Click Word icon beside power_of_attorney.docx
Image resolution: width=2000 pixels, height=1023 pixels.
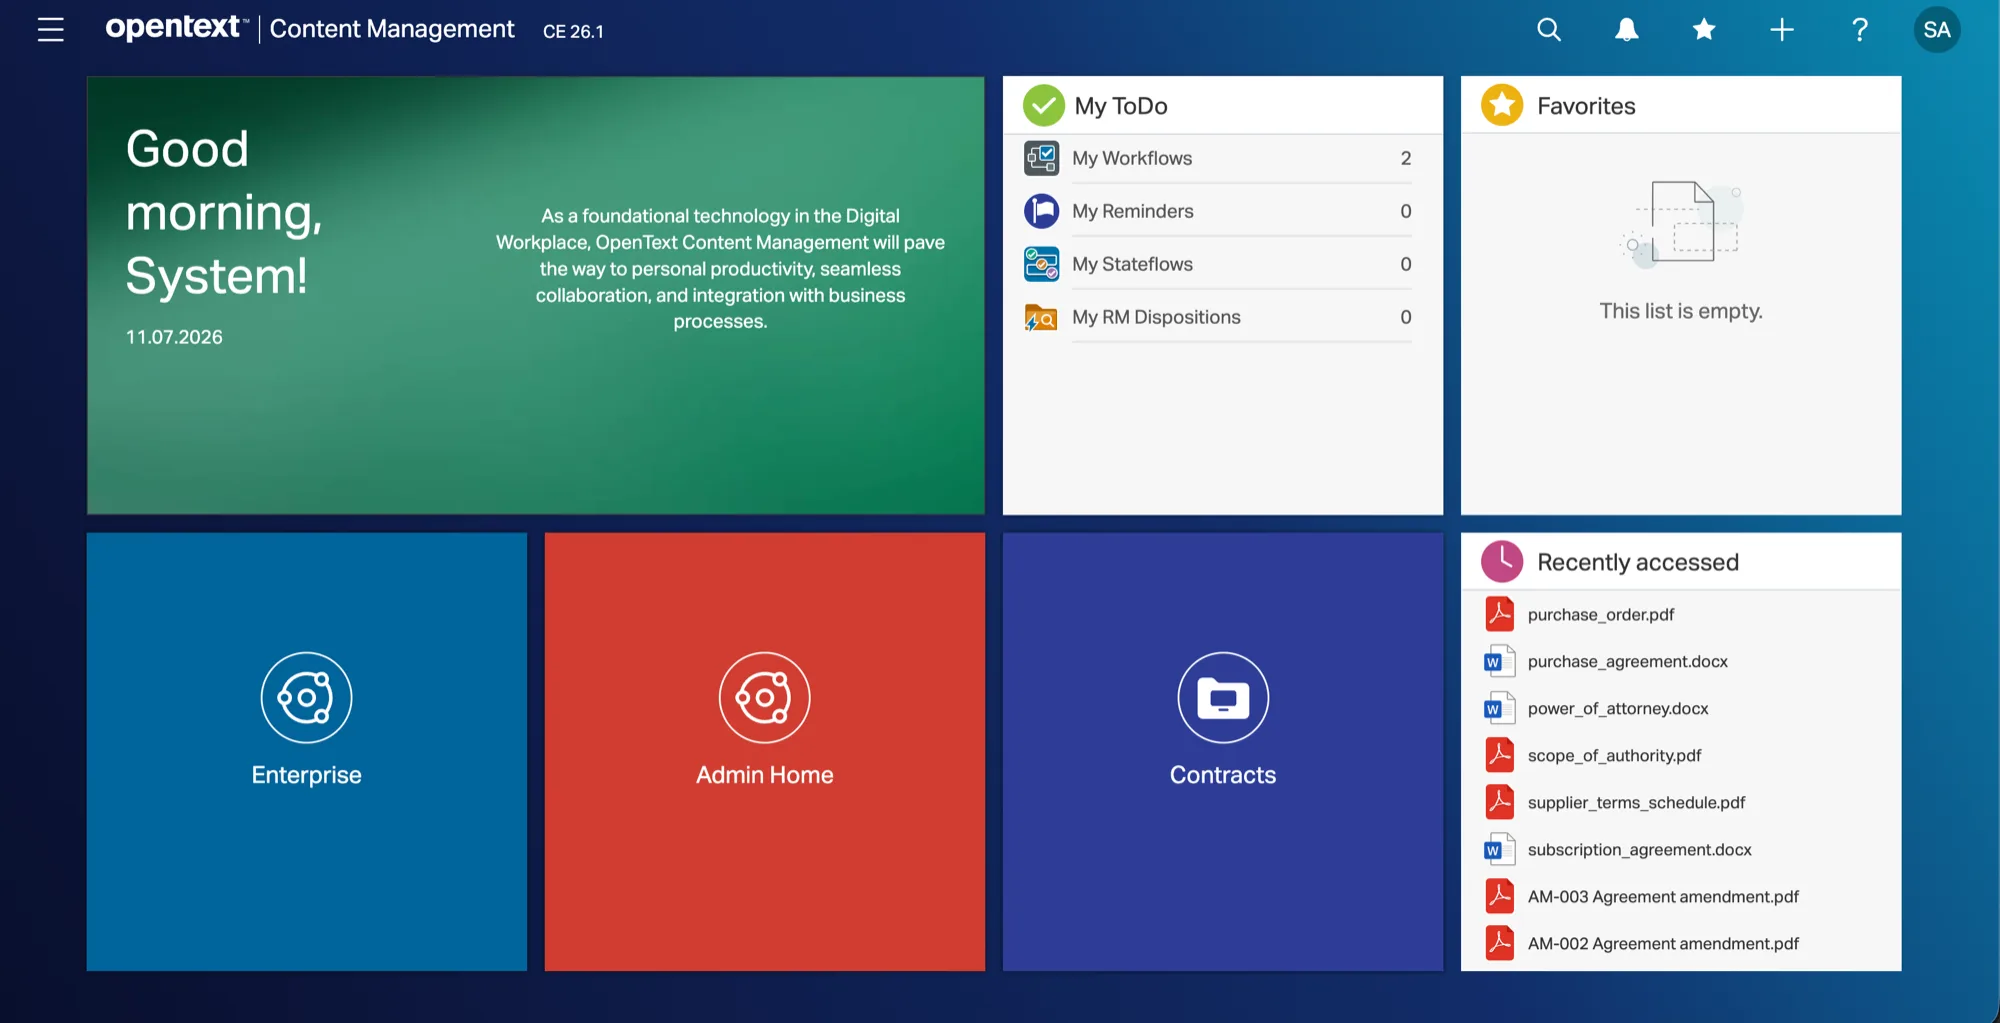coord(1500,708)
